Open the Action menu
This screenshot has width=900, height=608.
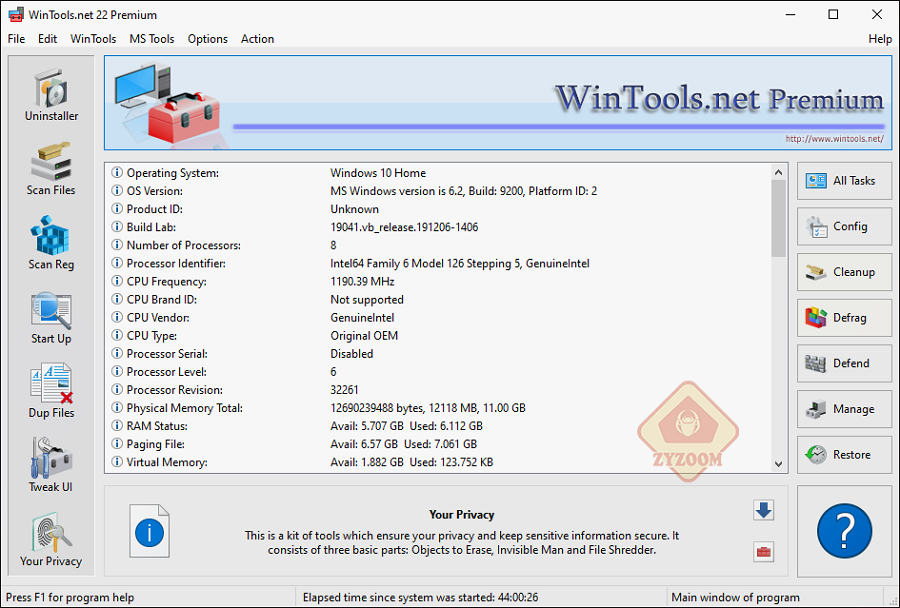point(257,38)
